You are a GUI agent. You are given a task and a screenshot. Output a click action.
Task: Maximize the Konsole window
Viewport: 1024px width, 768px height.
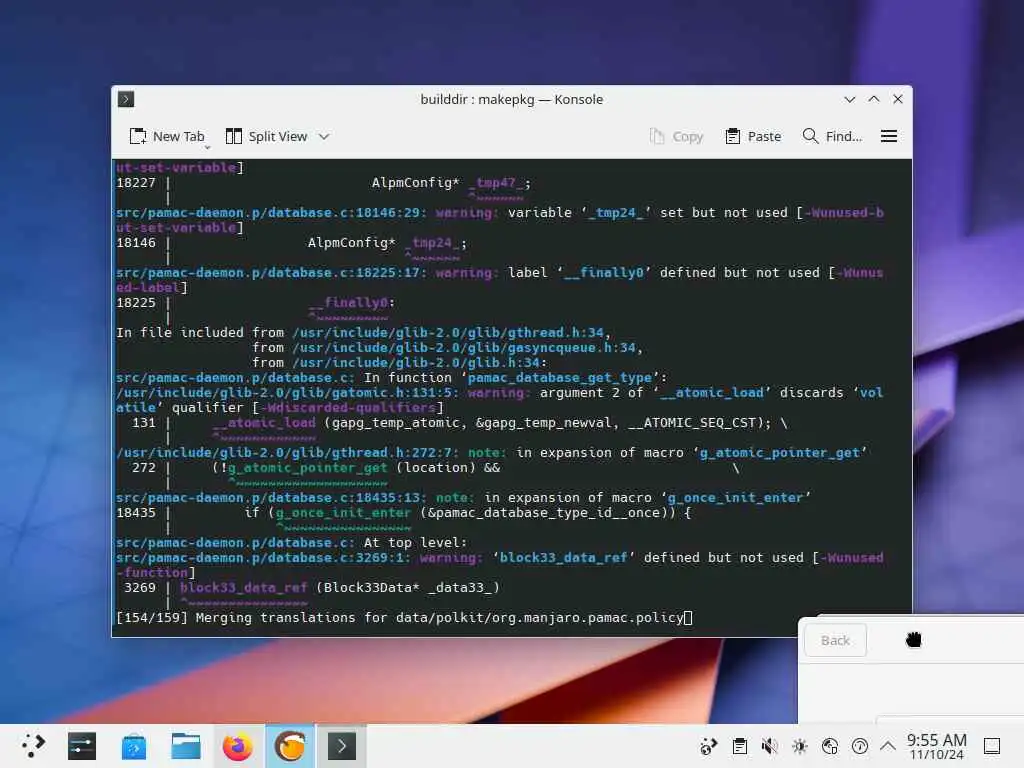[874, 99]
